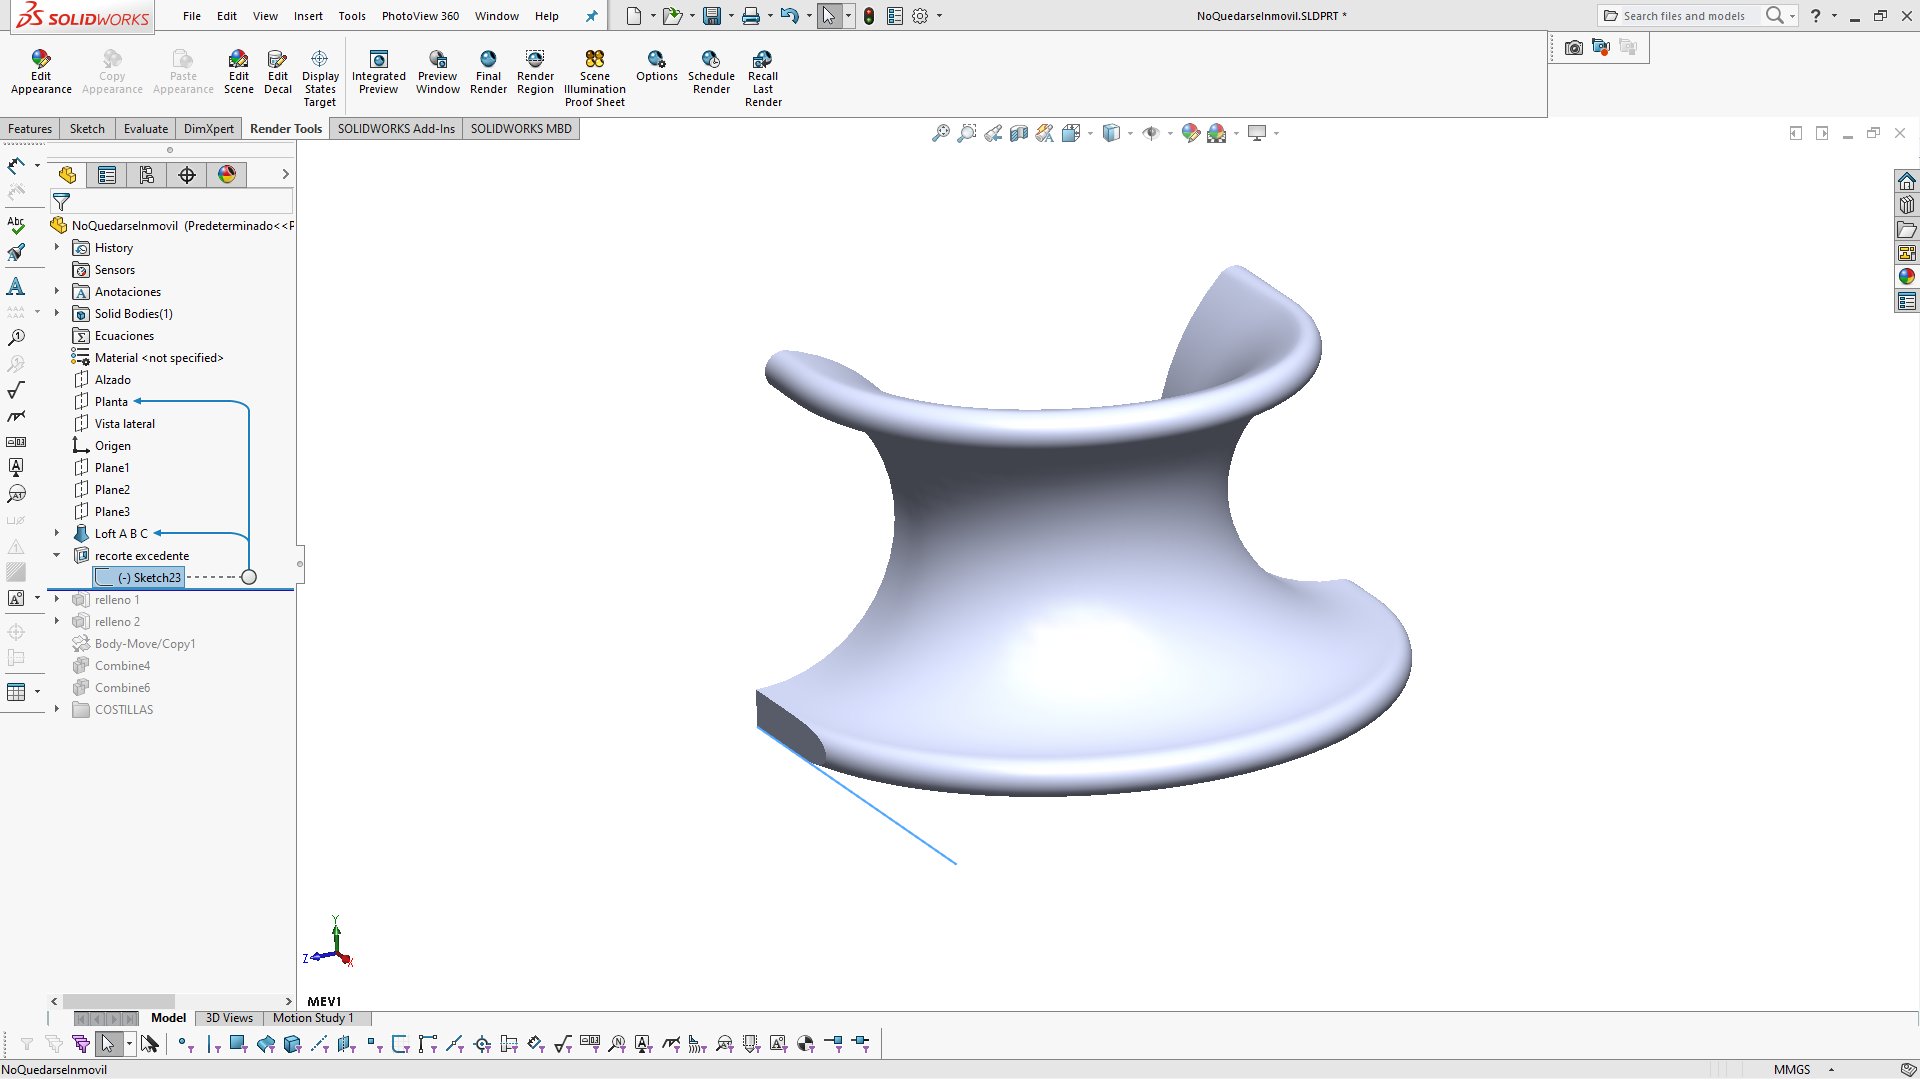The width and height of the screenshot is (1920, 1080).
Task: Open Schedule Render dialog
Action: [711, 73]
